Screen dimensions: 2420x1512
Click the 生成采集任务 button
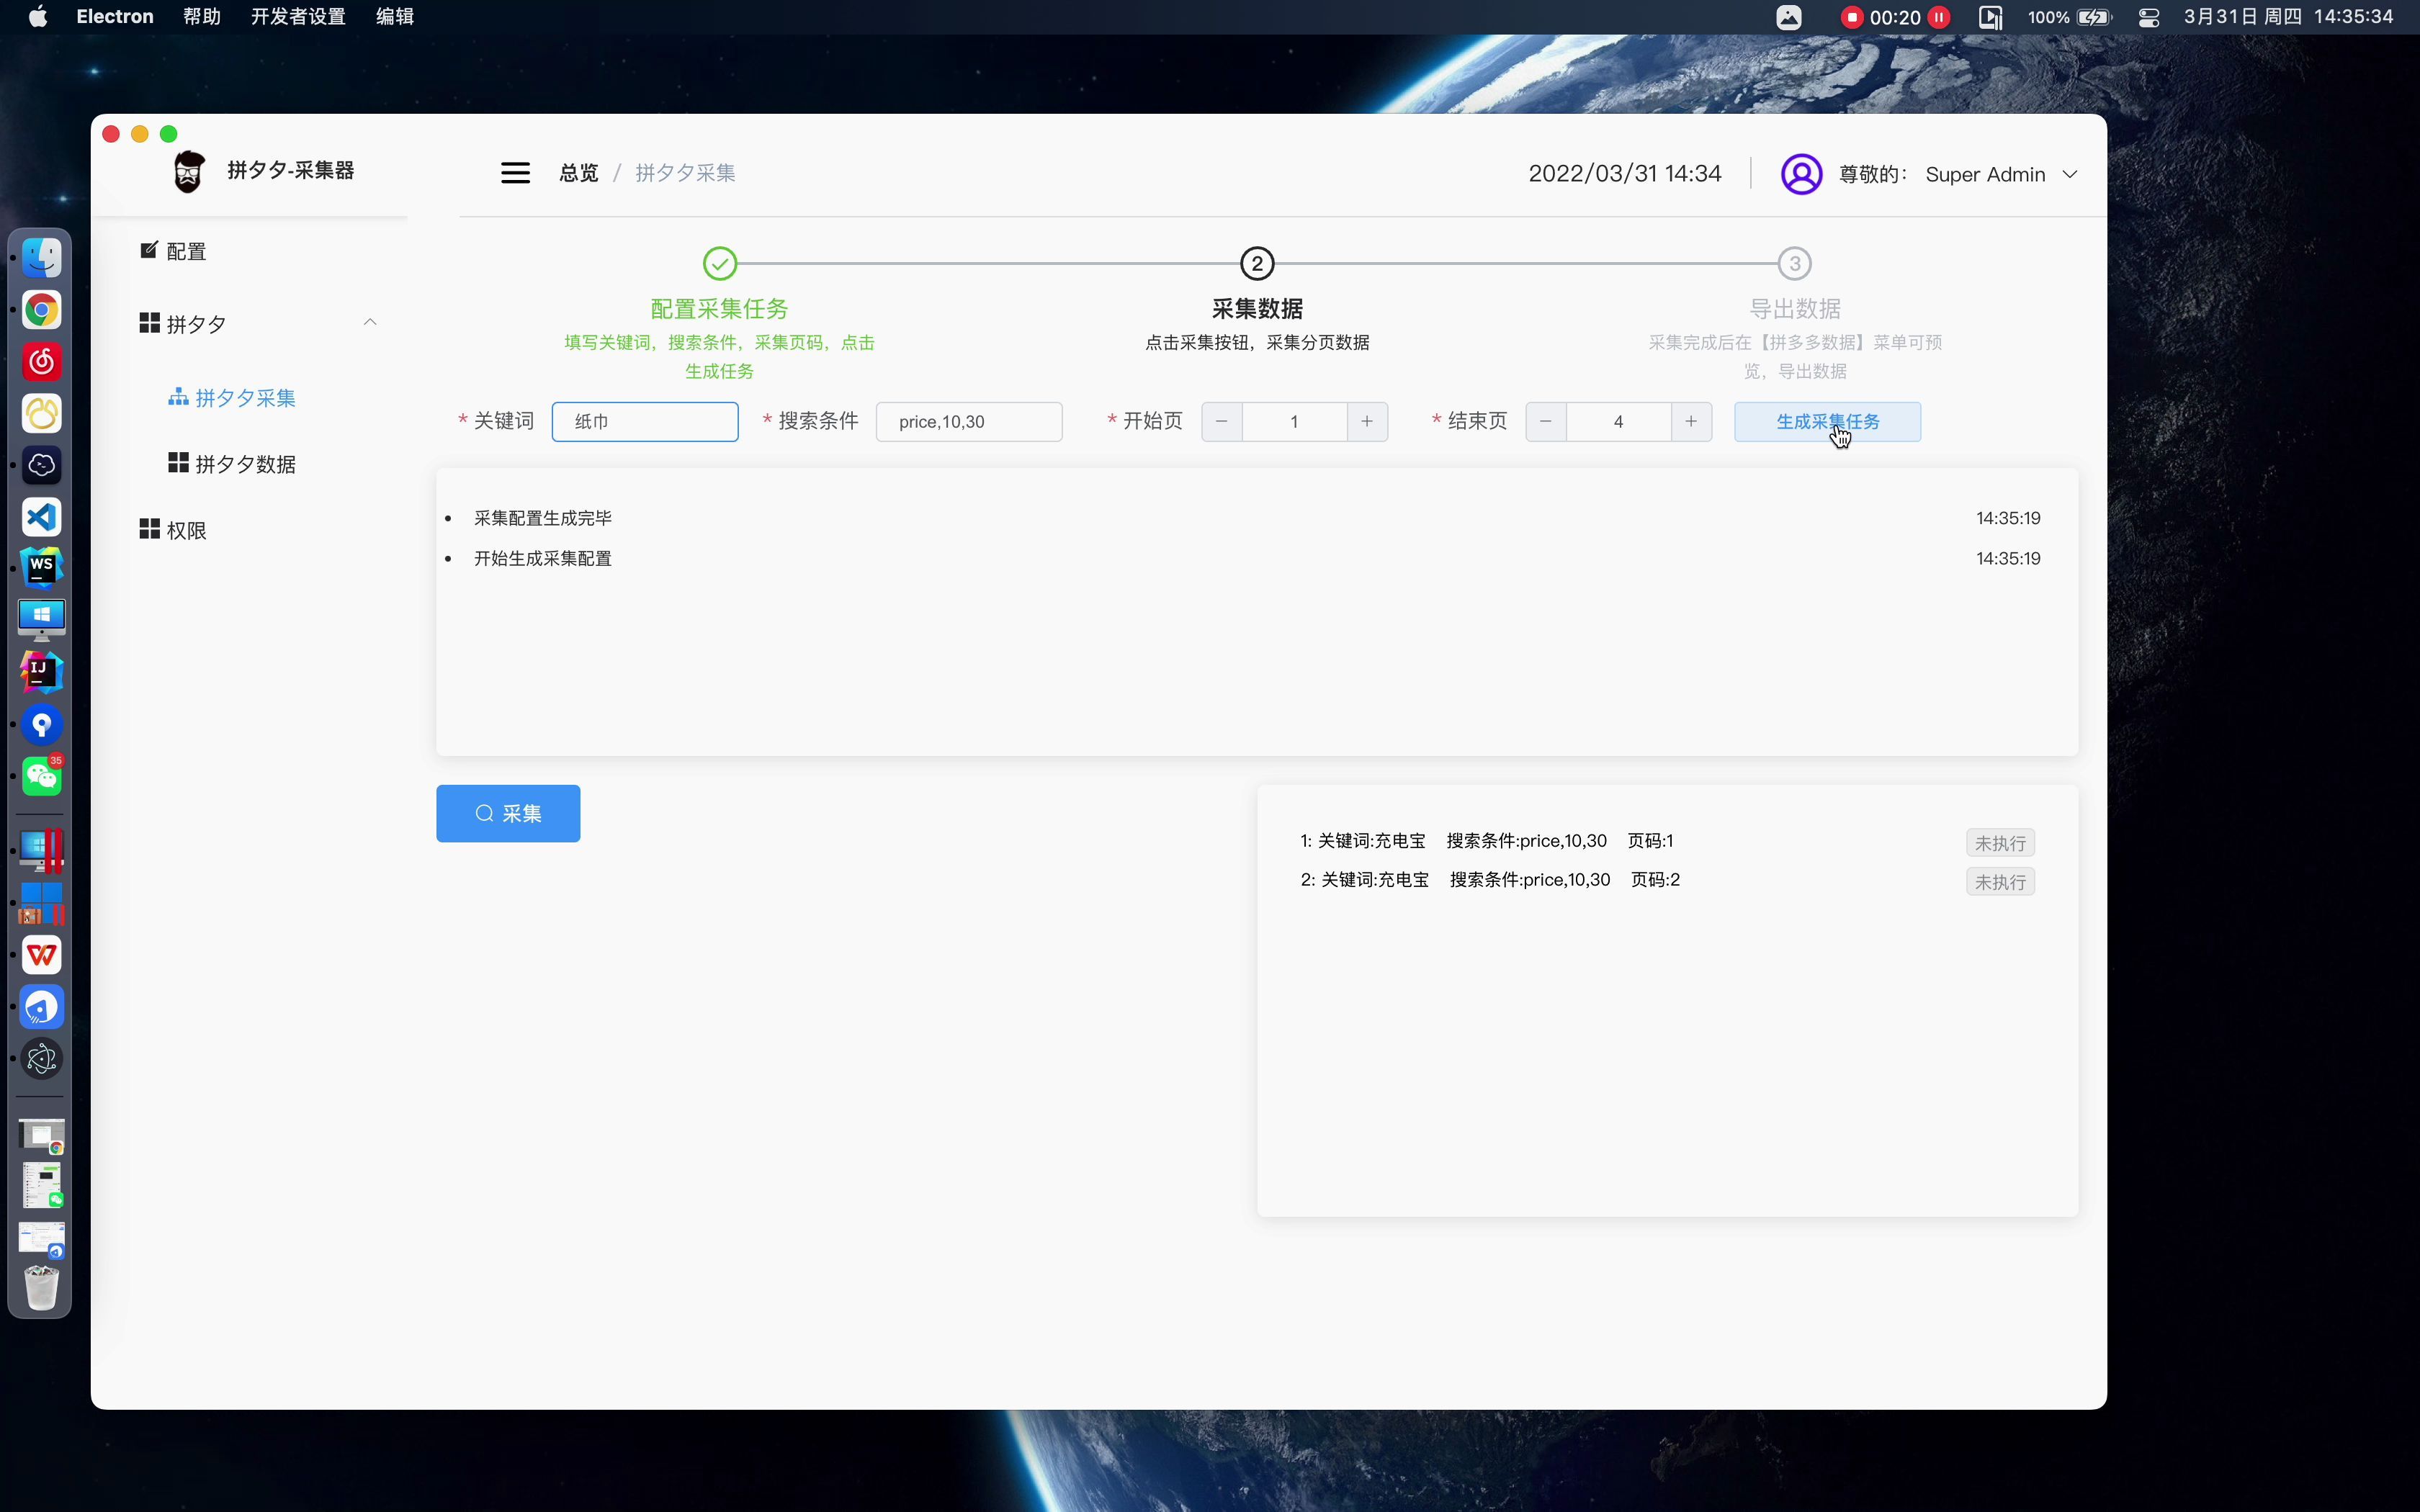pos(1827,421)
